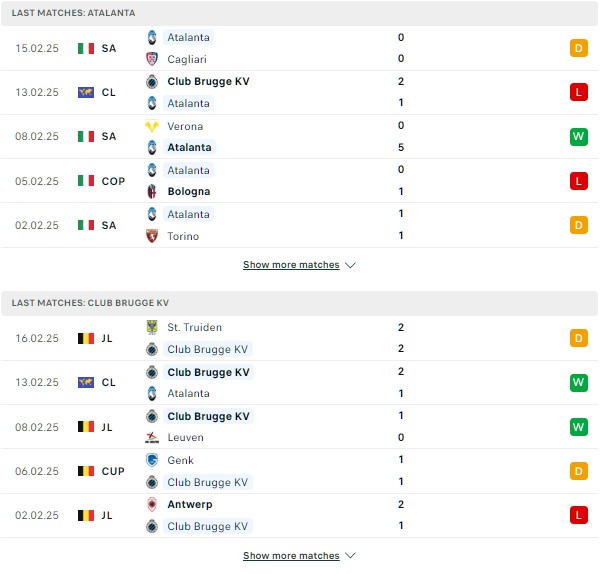This screenshot has height=574, width=601.
Task: Open Bologna team name link
Action: pyautogui.click(x=189, y=191)
